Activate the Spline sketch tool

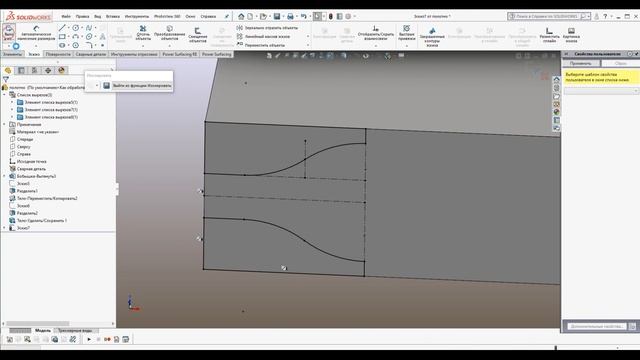click(x=89, y=28)
